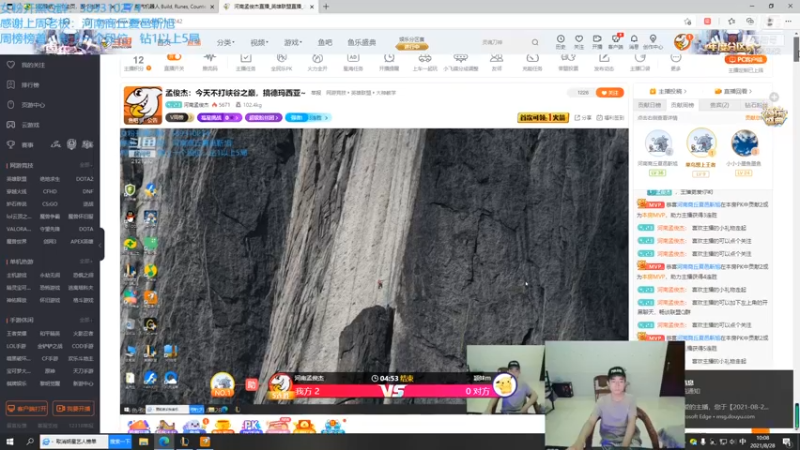The height and width of the screenshot is (450, 800).
Task: Open the taskbar search magnifier
Action: pyautogui.click(x=30, y=442)
